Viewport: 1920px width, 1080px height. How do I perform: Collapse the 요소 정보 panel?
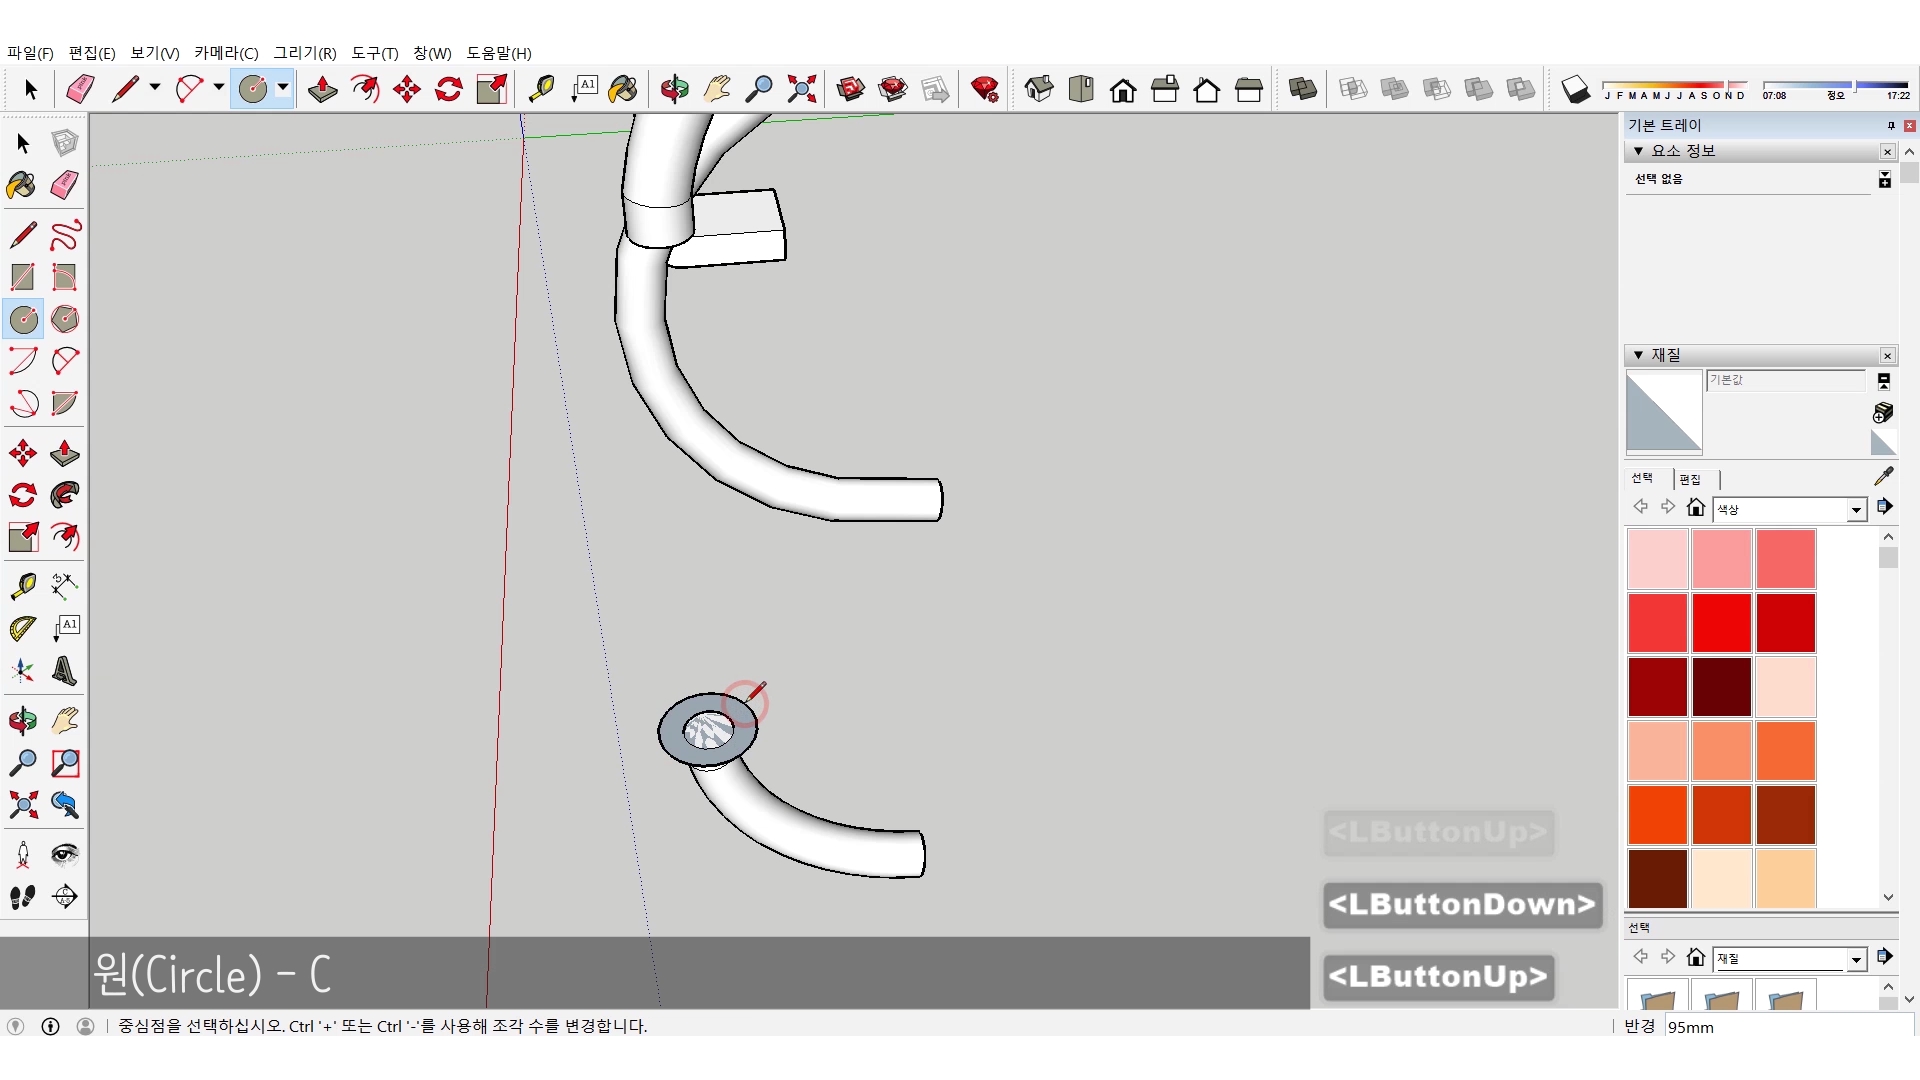click(x=1638, y=151)
